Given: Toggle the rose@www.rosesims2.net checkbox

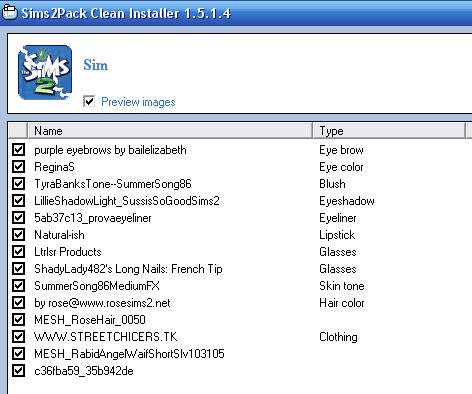Looking at the screenshot, I should (x=18, y=303).
